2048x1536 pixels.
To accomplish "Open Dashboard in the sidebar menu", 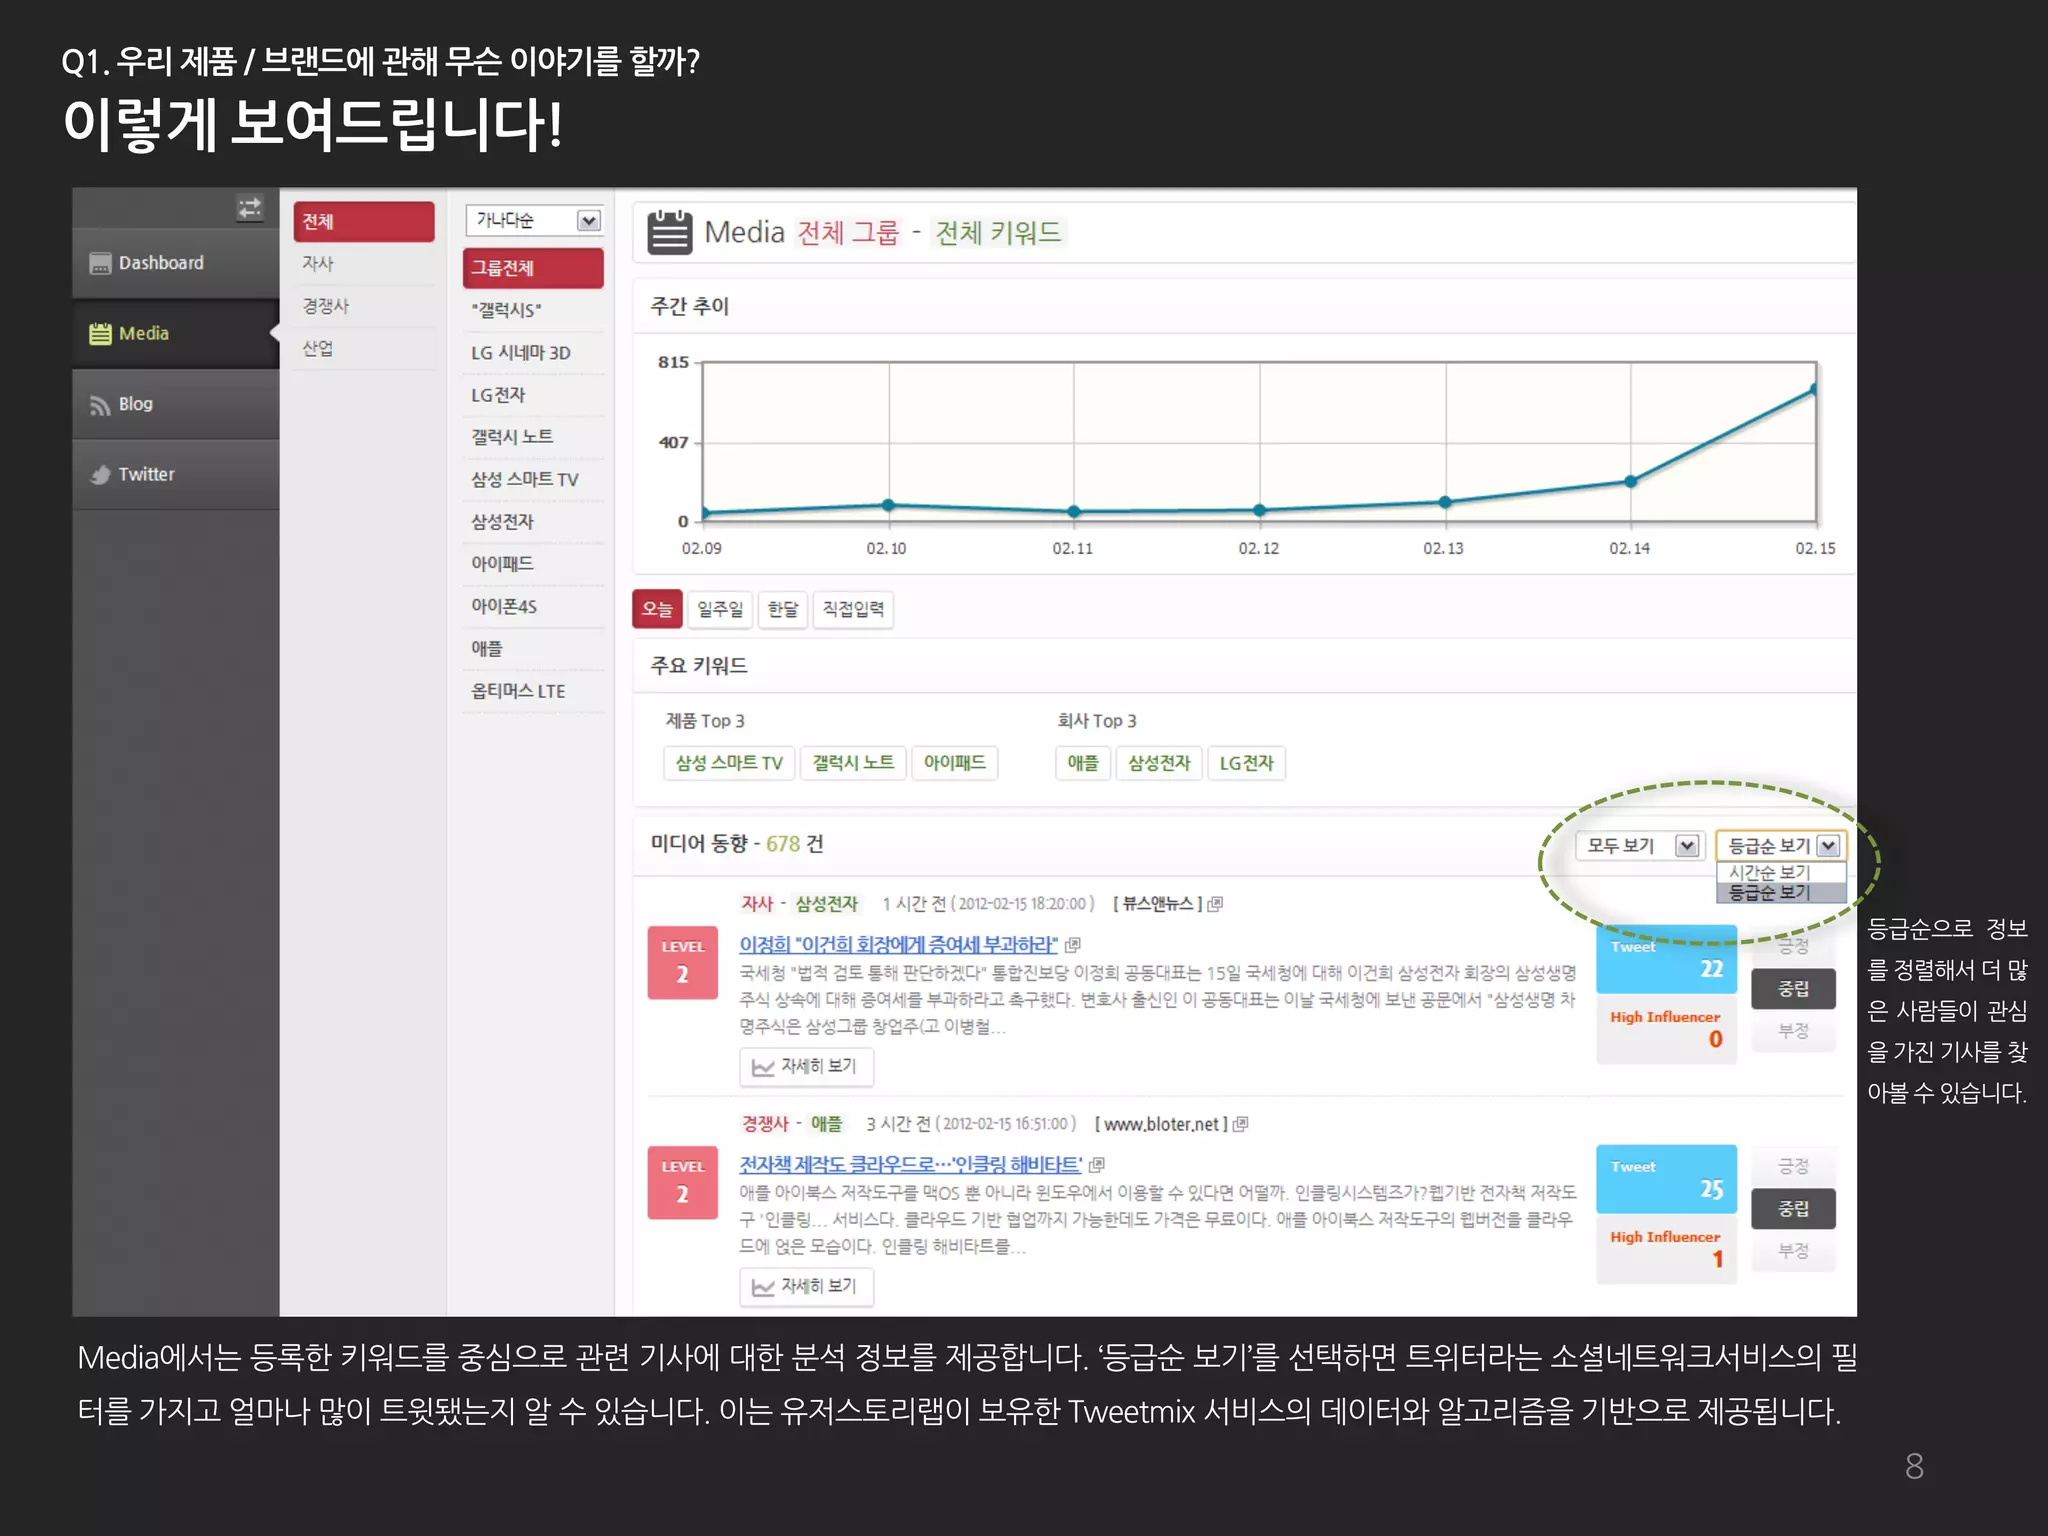I will click(x=176, y=263).
